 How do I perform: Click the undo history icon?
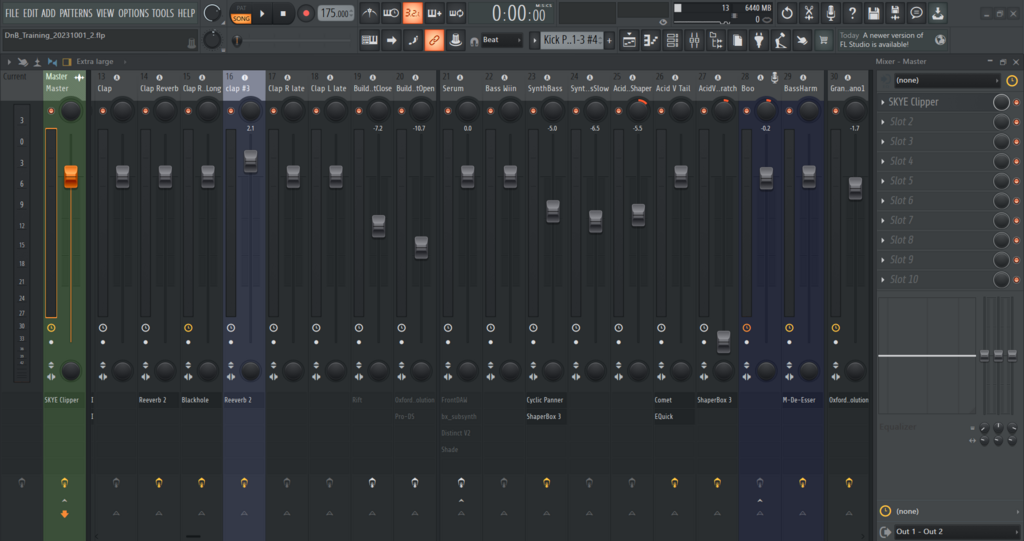(x=787, y=12)
